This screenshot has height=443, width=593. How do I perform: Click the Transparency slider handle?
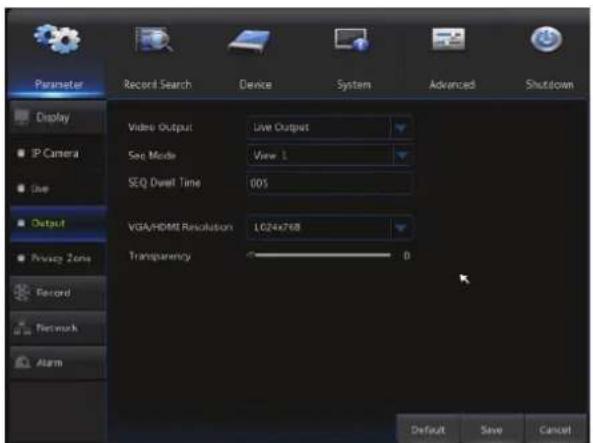[251, 255]
